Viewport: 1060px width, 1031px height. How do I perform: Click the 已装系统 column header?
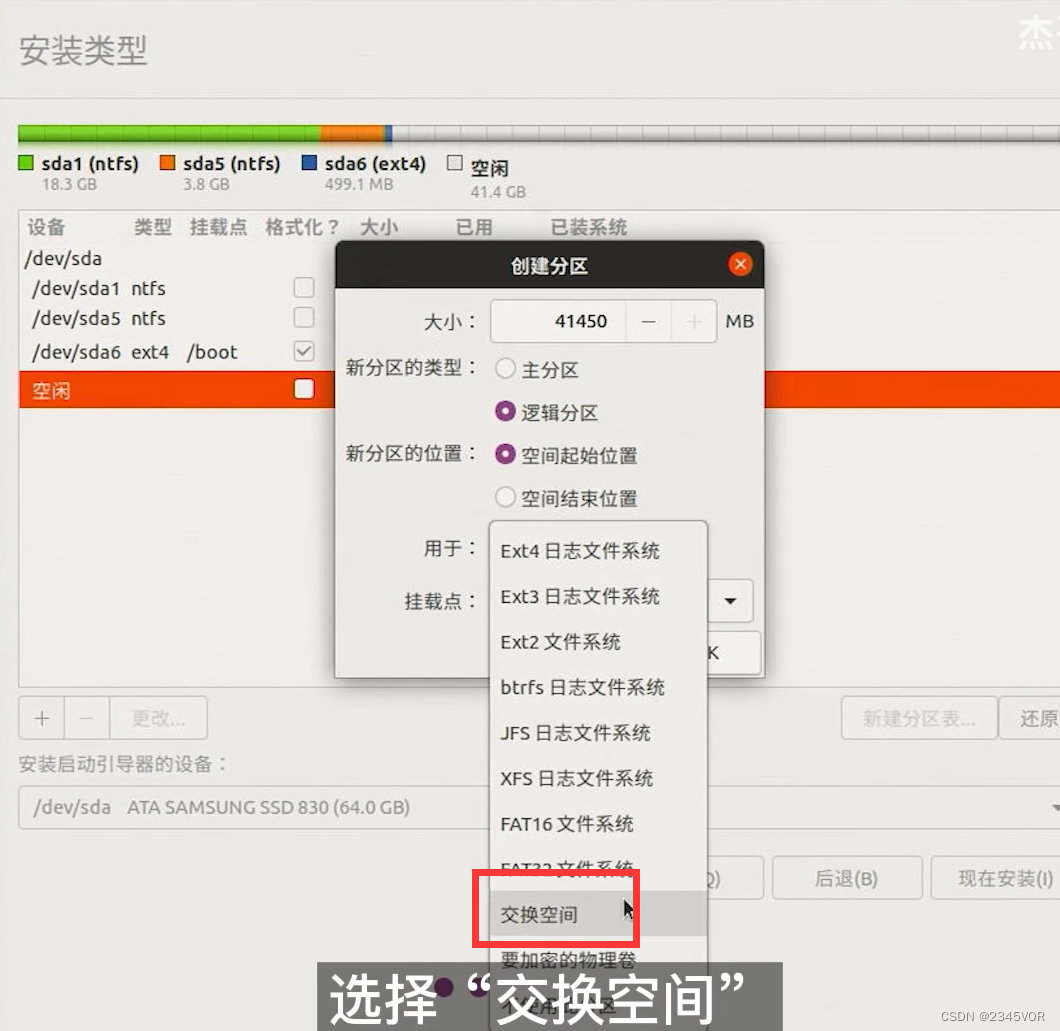pos(589,227)
